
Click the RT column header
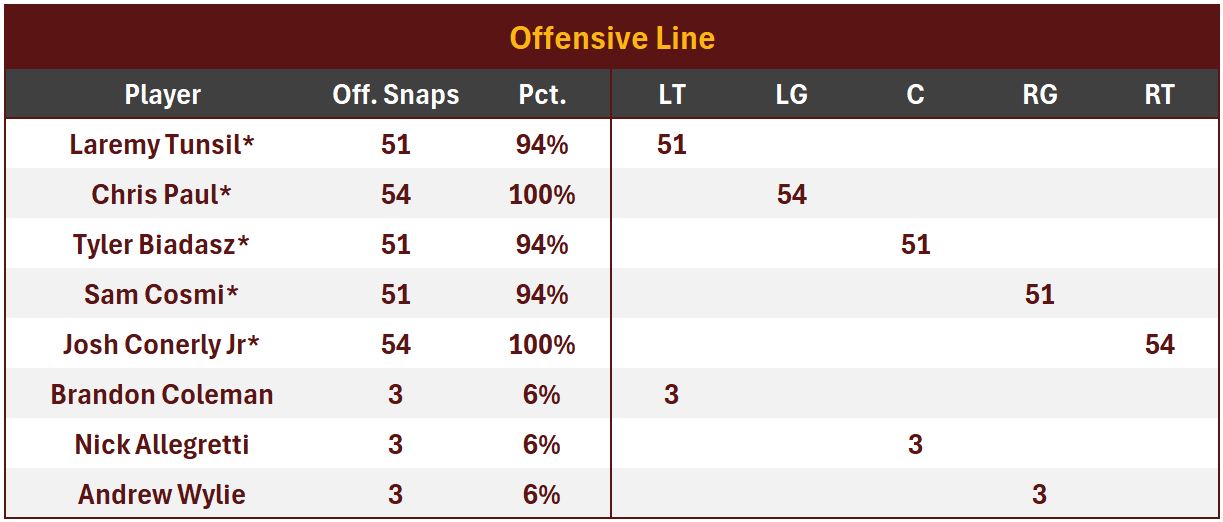tap(1159, 95)
